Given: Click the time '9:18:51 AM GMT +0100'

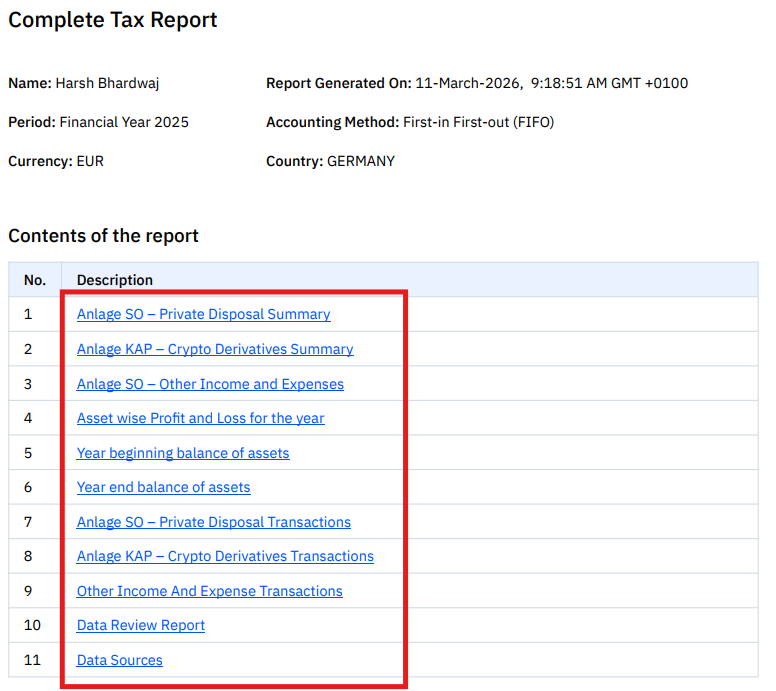Looking at the screenshot, I should (609, 83).
